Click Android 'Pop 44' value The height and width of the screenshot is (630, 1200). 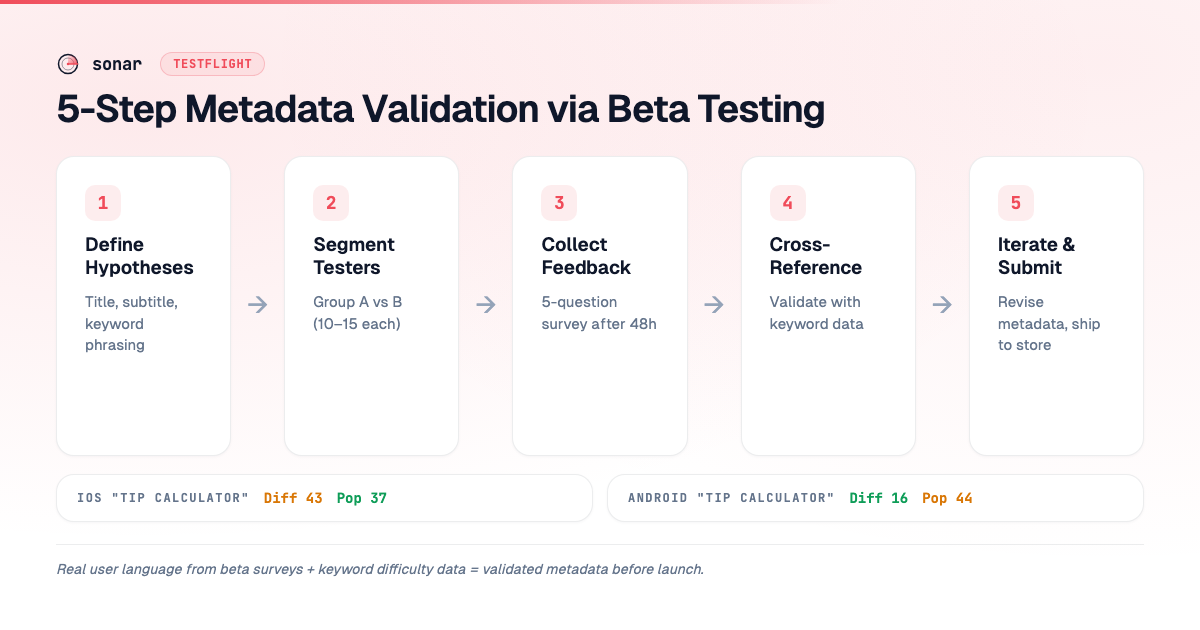947,498
